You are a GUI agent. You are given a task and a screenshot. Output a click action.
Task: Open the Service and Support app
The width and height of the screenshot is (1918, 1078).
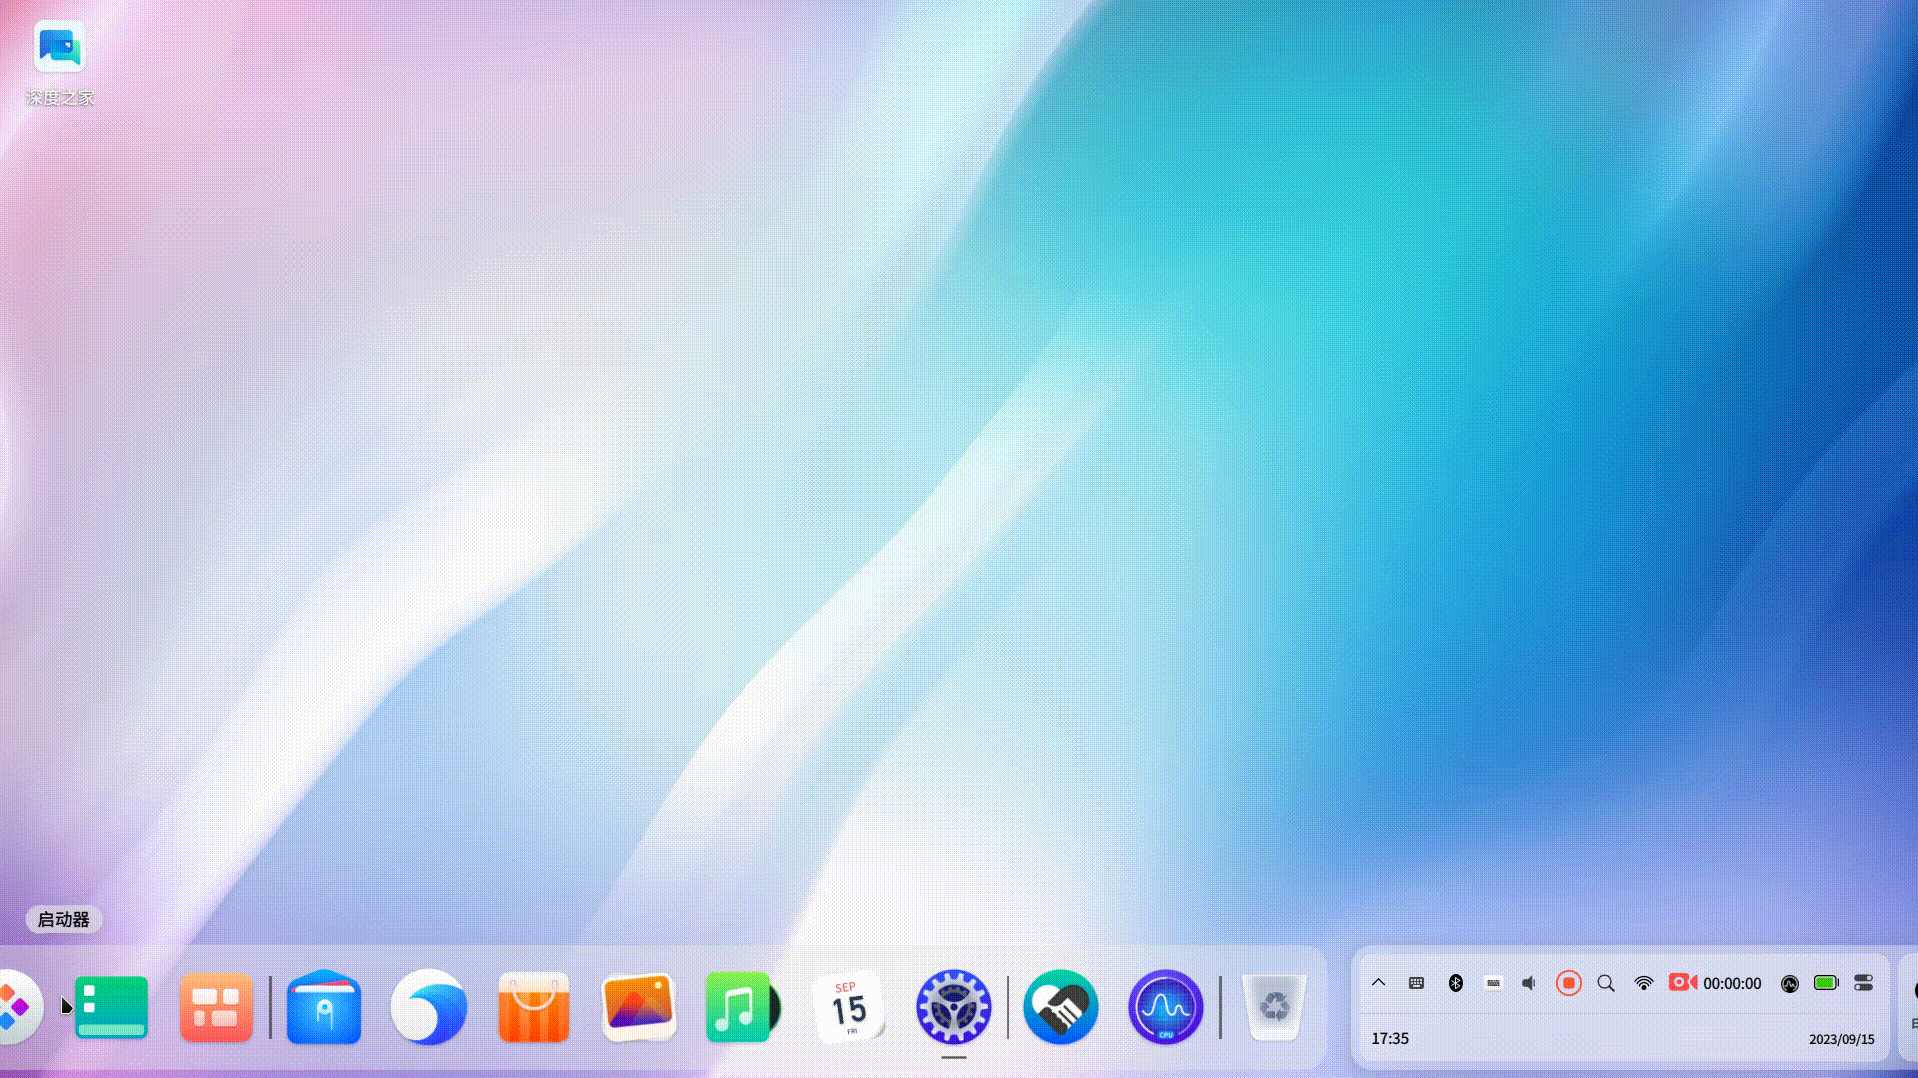coord(1060,1007)
